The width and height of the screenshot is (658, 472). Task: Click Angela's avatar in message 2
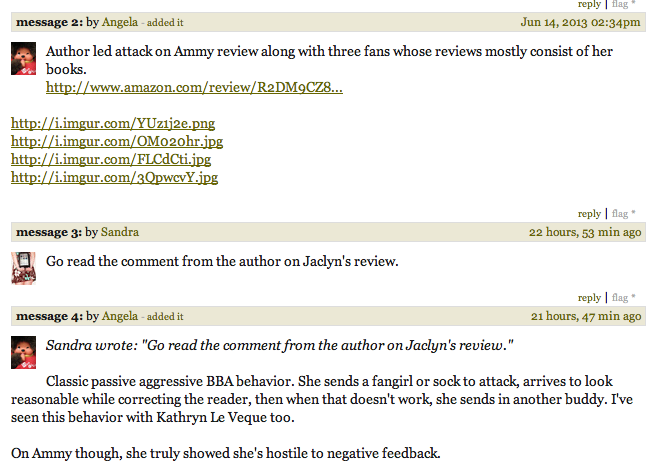[23, 60]
